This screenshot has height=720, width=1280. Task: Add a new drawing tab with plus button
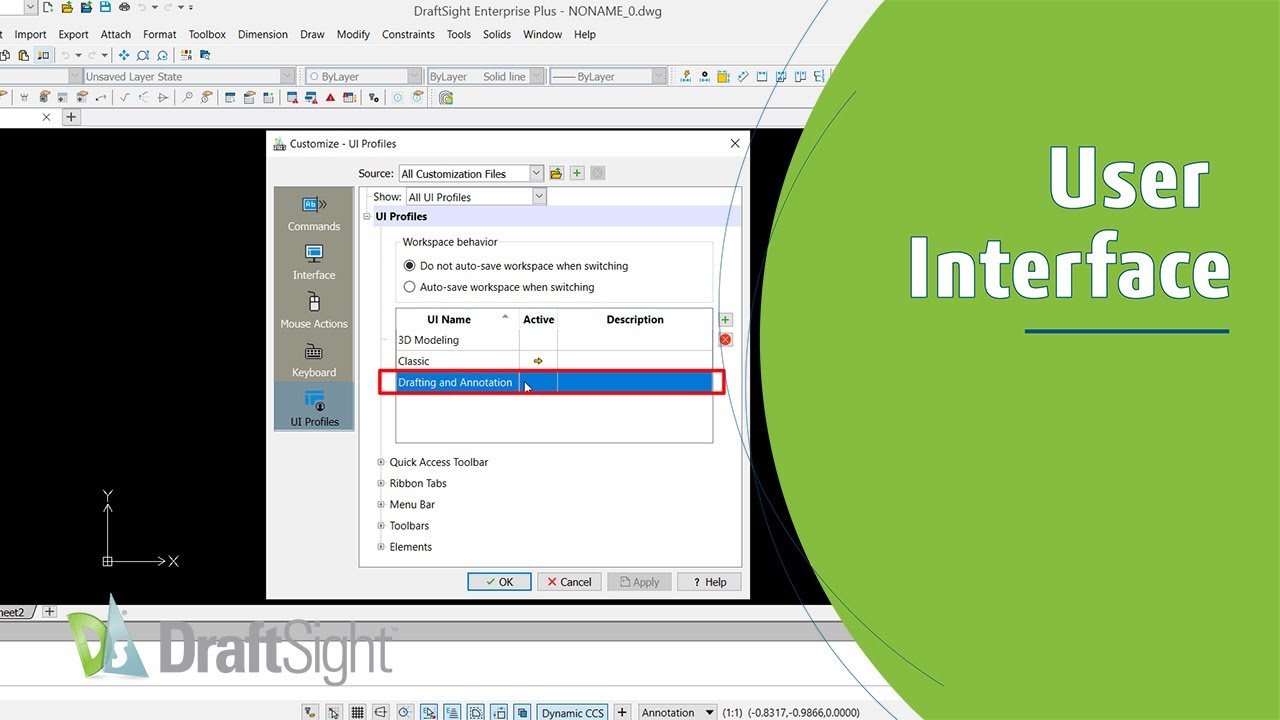(x=71, y=117)
